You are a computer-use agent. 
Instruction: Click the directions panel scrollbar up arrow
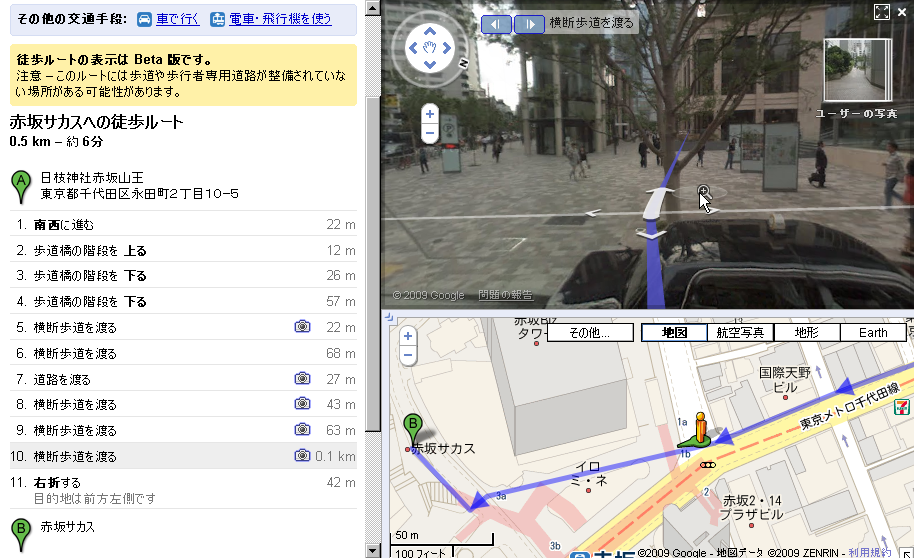pyautogui.click(x=373, y=8)
